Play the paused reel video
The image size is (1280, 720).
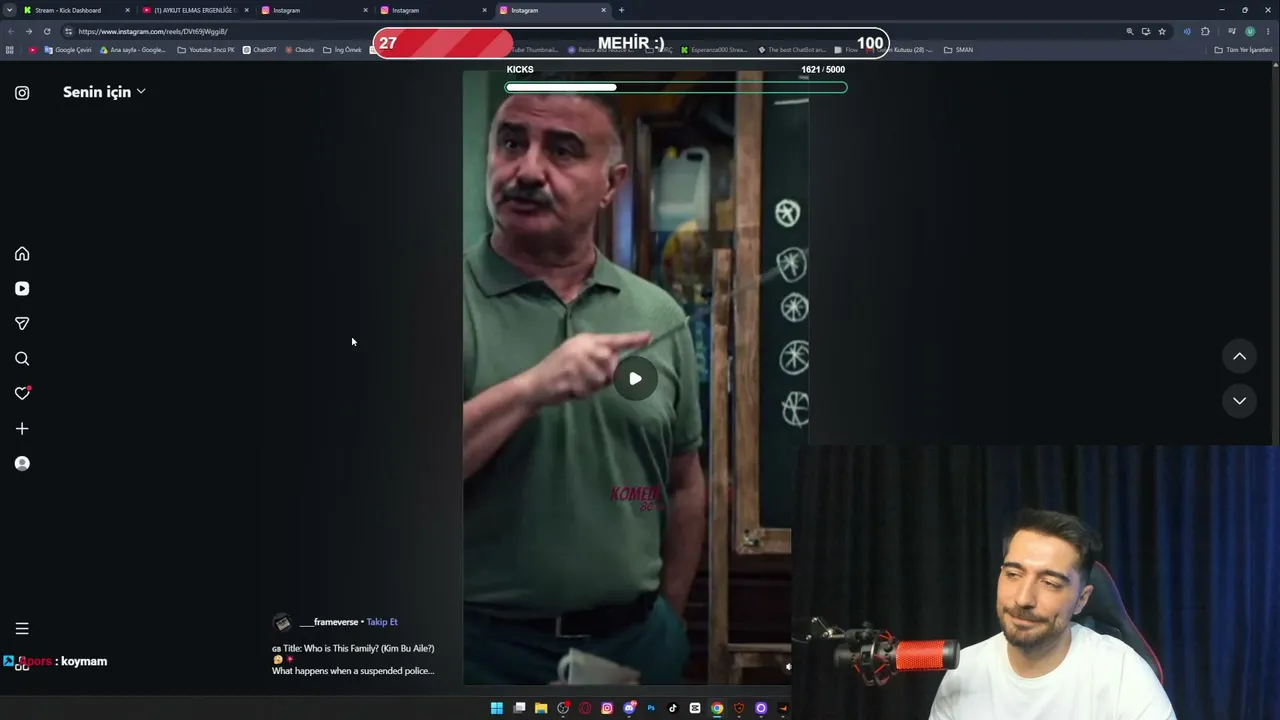coord(635,379)
